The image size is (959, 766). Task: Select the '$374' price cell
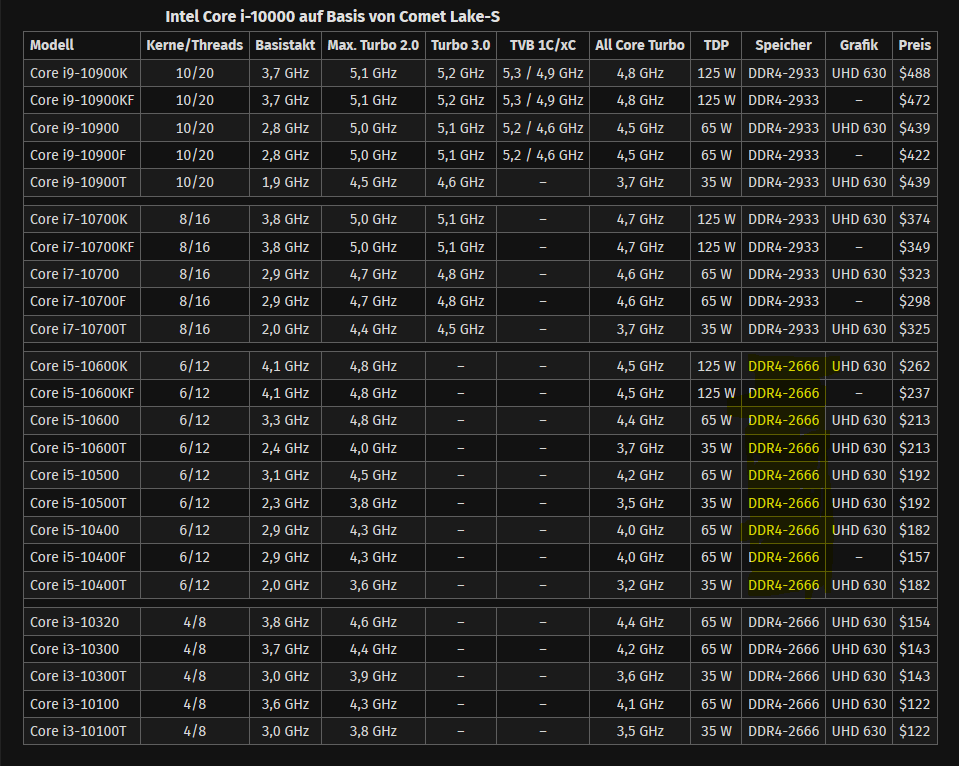914,219
